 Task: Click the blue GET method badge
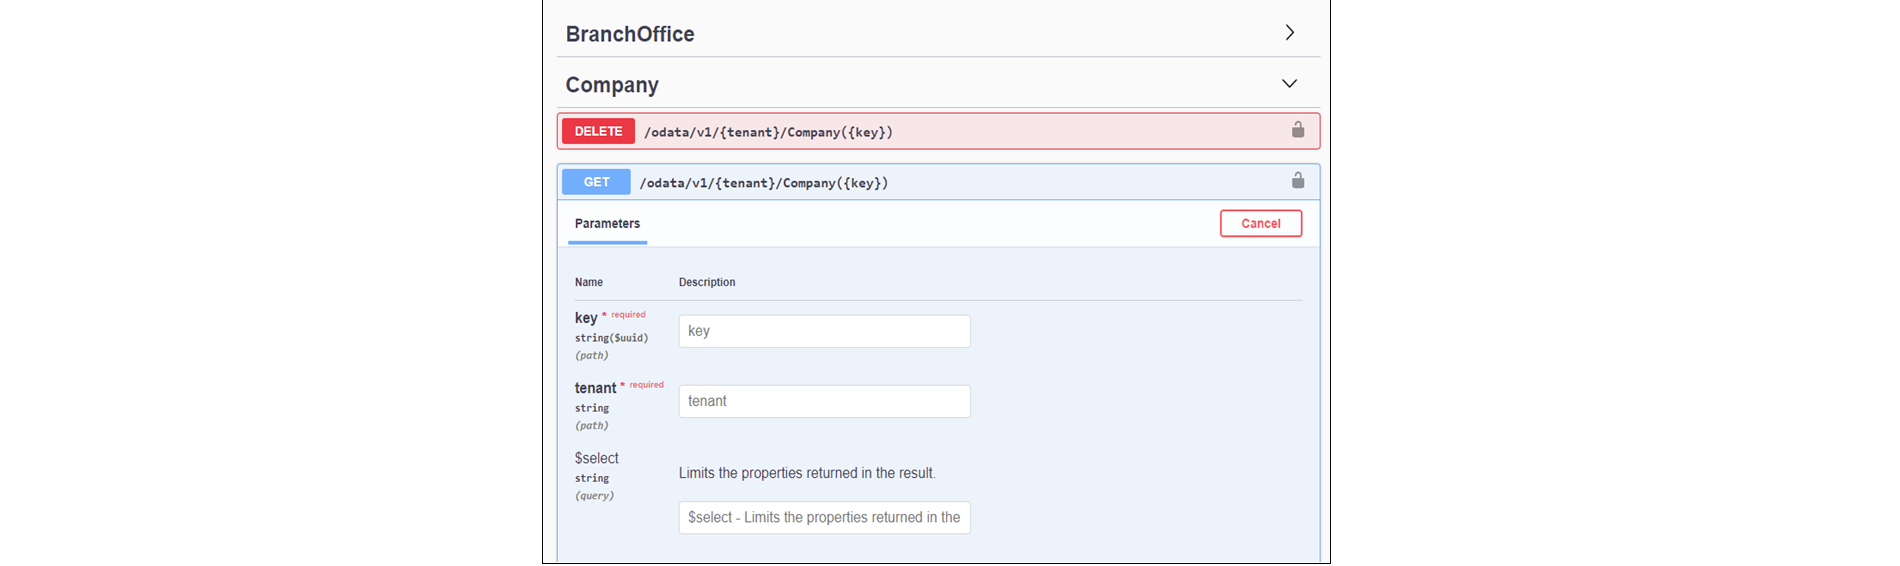[x=596, y=182]
